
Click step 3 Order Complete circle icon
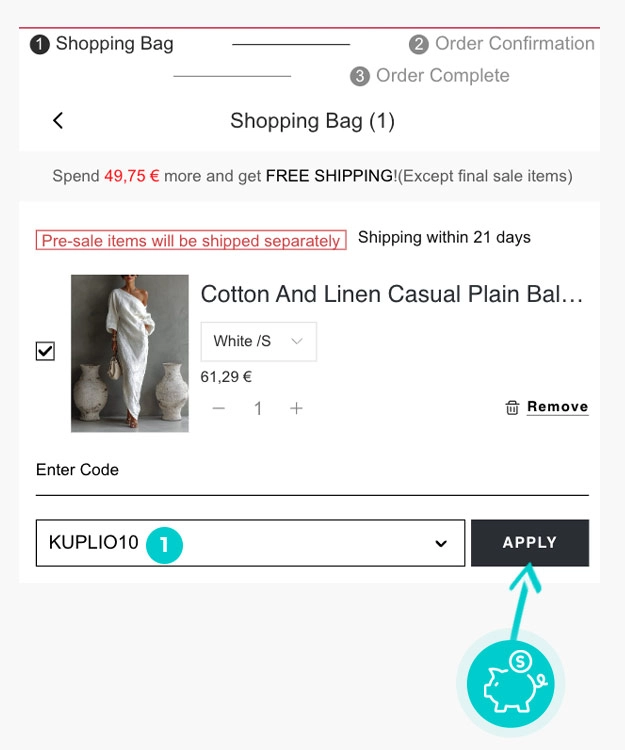360,76
